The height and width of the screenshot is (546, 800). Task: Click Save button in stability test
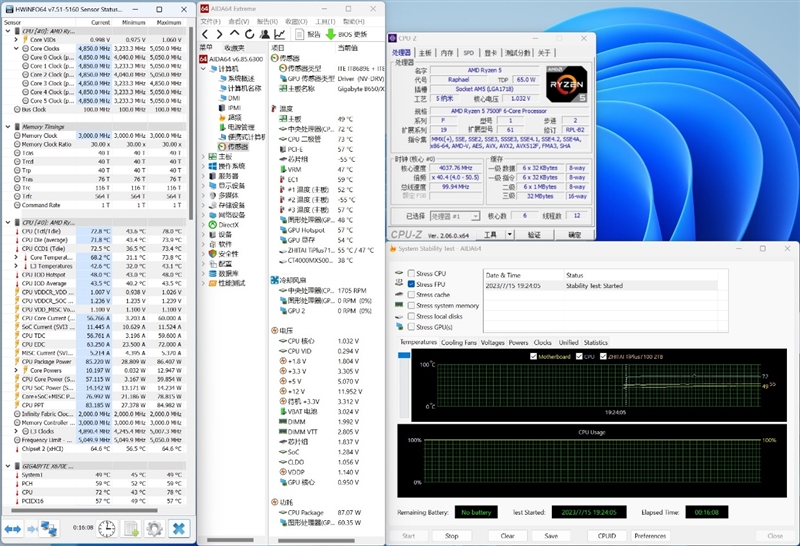tap(551, 536)
